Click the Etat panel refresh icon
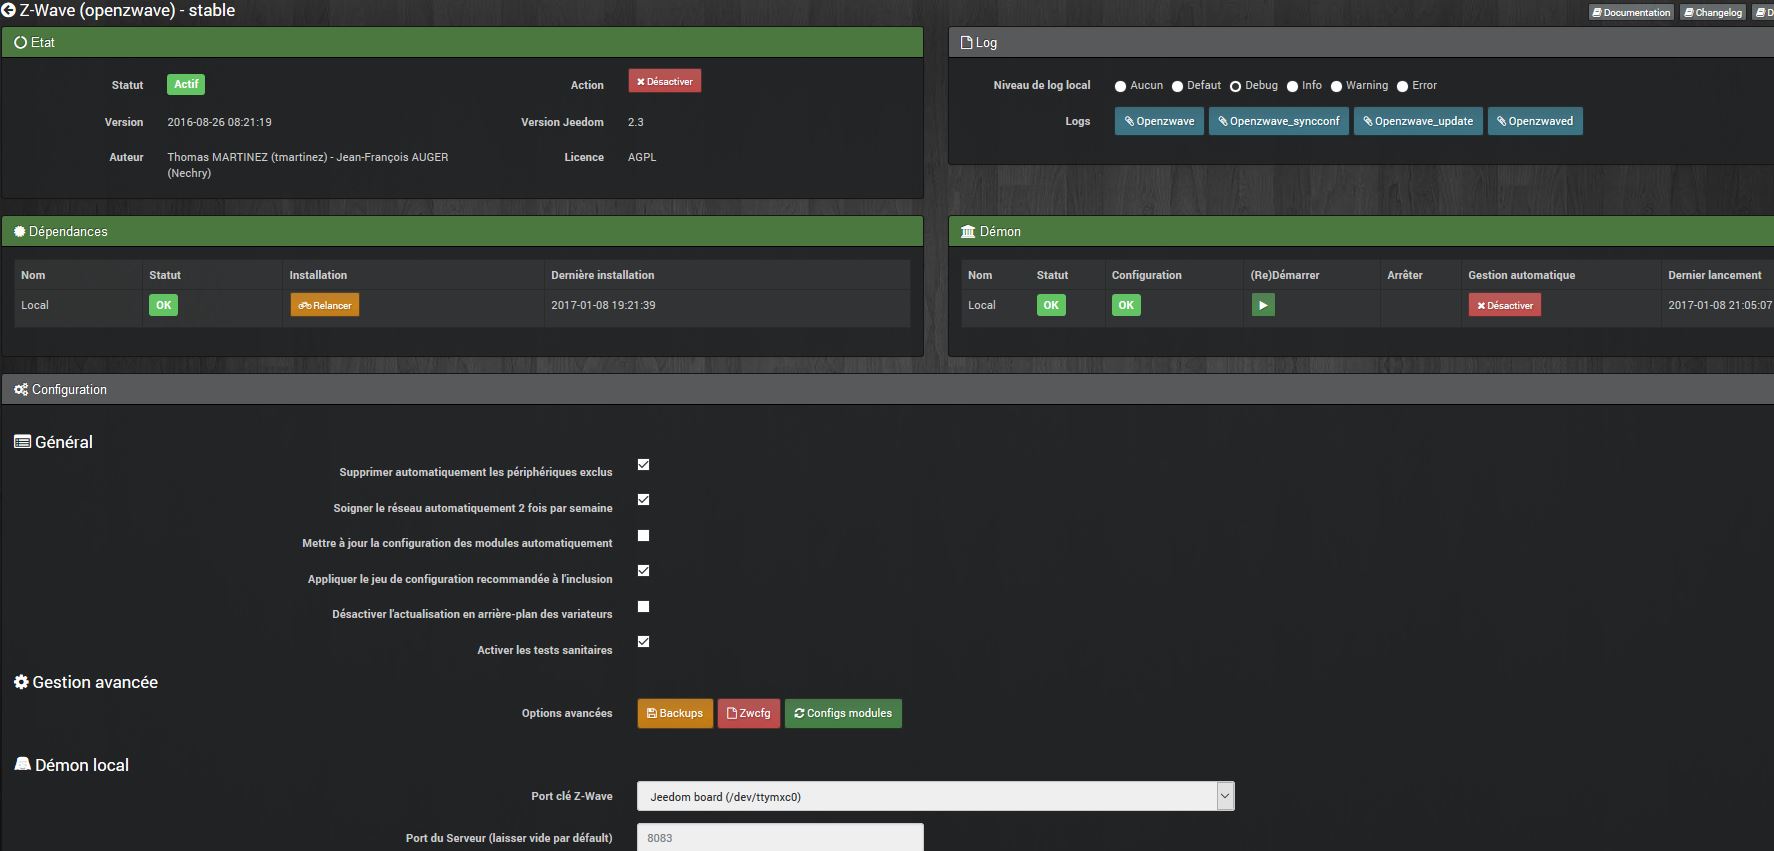 click(x=20, y=43)
